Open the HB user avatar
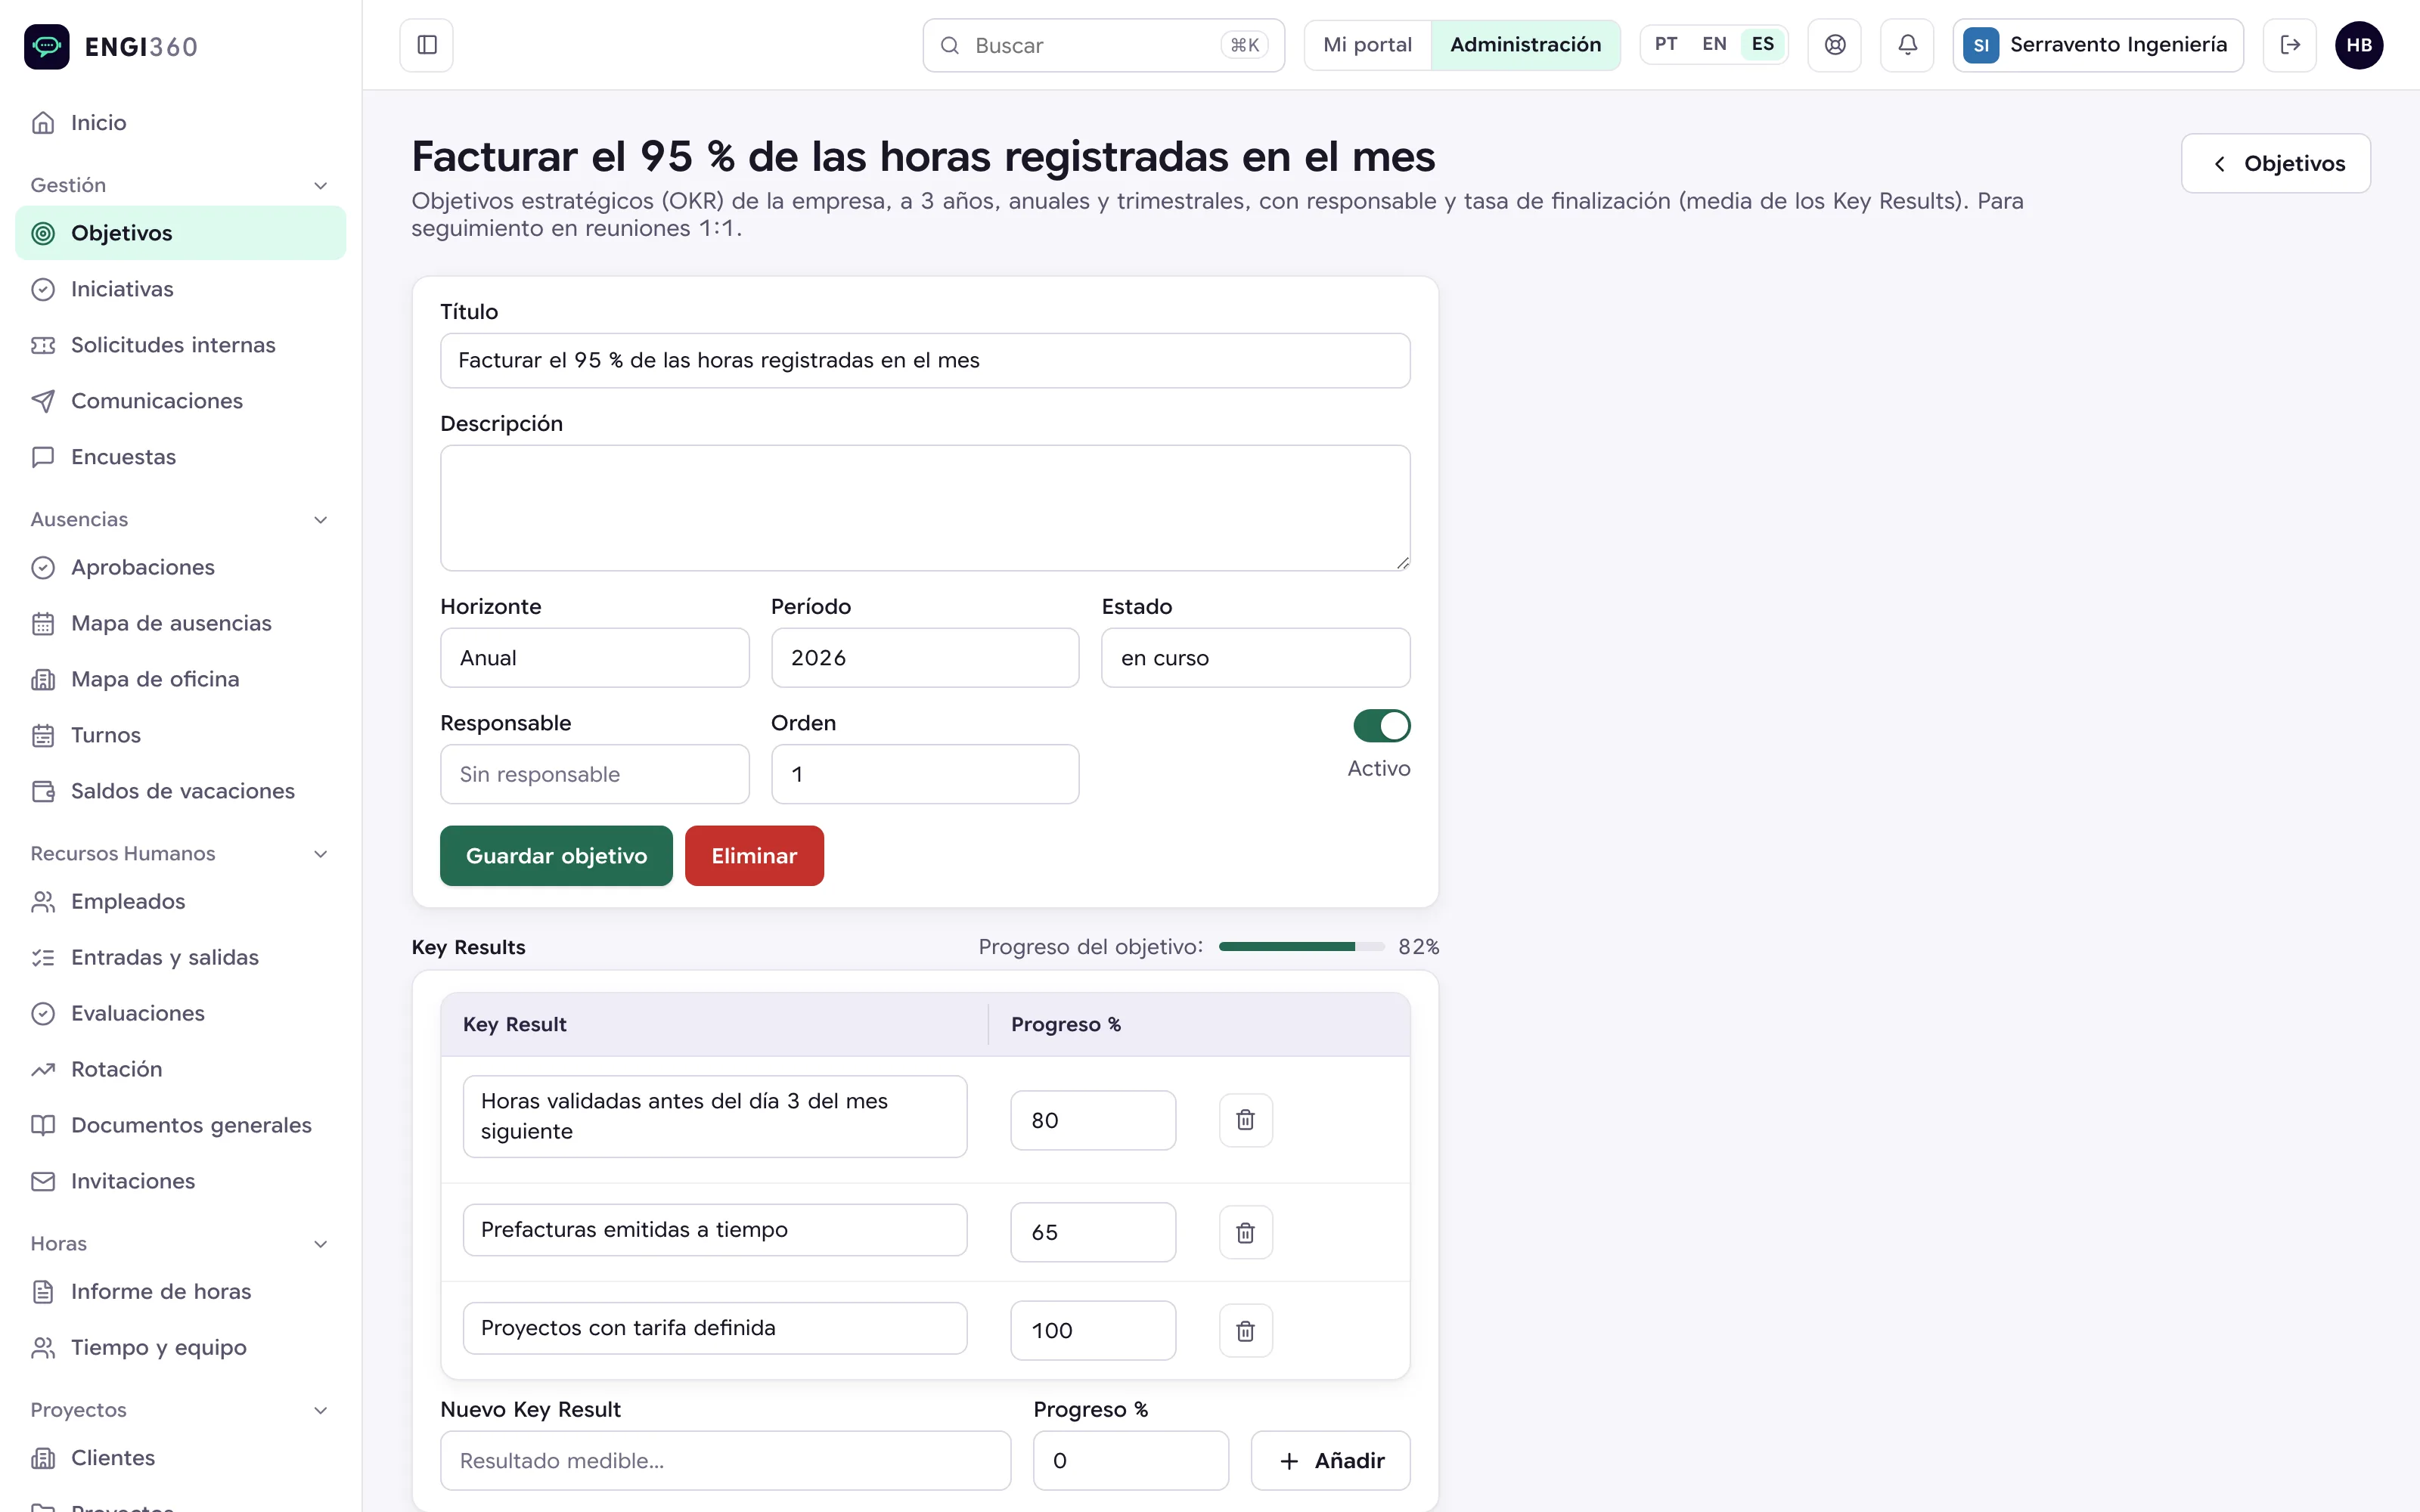The image size is (2420, 1512). pyautogui.click(x=2359, y=45)
